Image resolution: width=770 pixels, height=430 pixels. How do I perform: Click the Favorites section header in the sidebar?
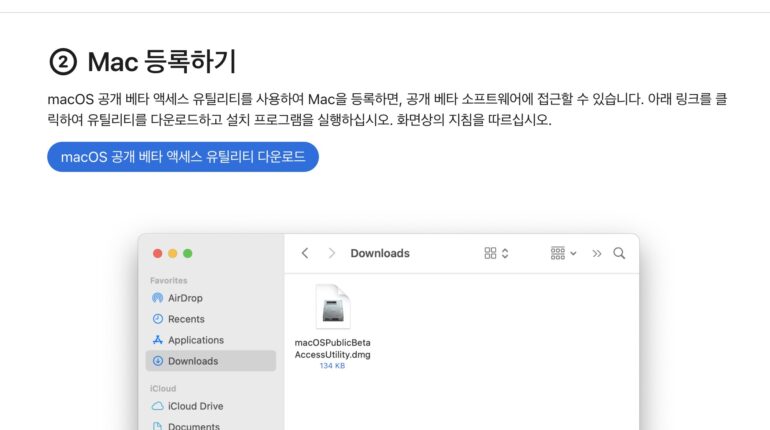pos(169,281)
